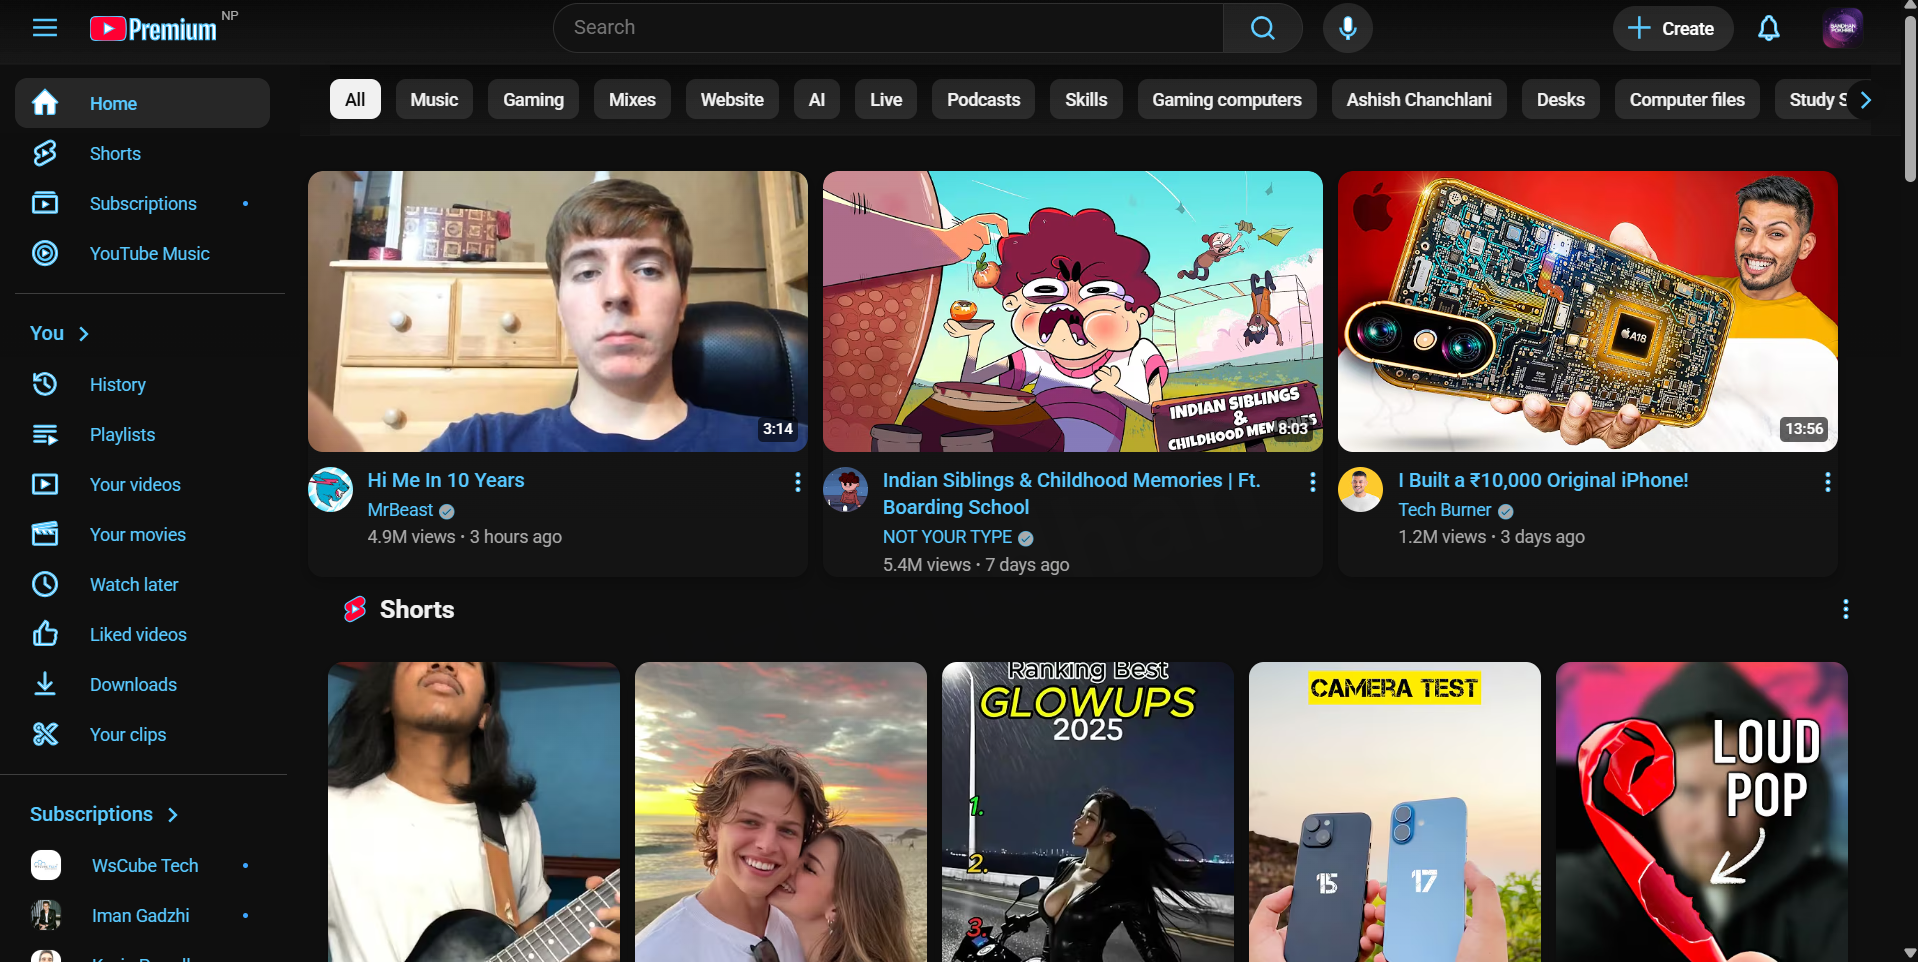Click the Iman Gadzhi channel avatar
The height and width of the screenshot is (962, 1918).
tap(46, 915)
